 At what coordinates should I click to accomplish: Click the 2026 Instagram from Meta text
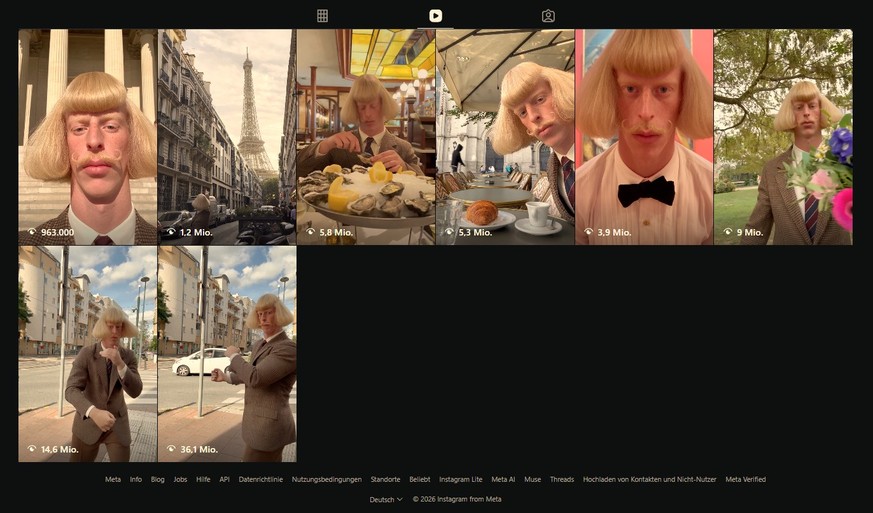click(x=457, y=499)
